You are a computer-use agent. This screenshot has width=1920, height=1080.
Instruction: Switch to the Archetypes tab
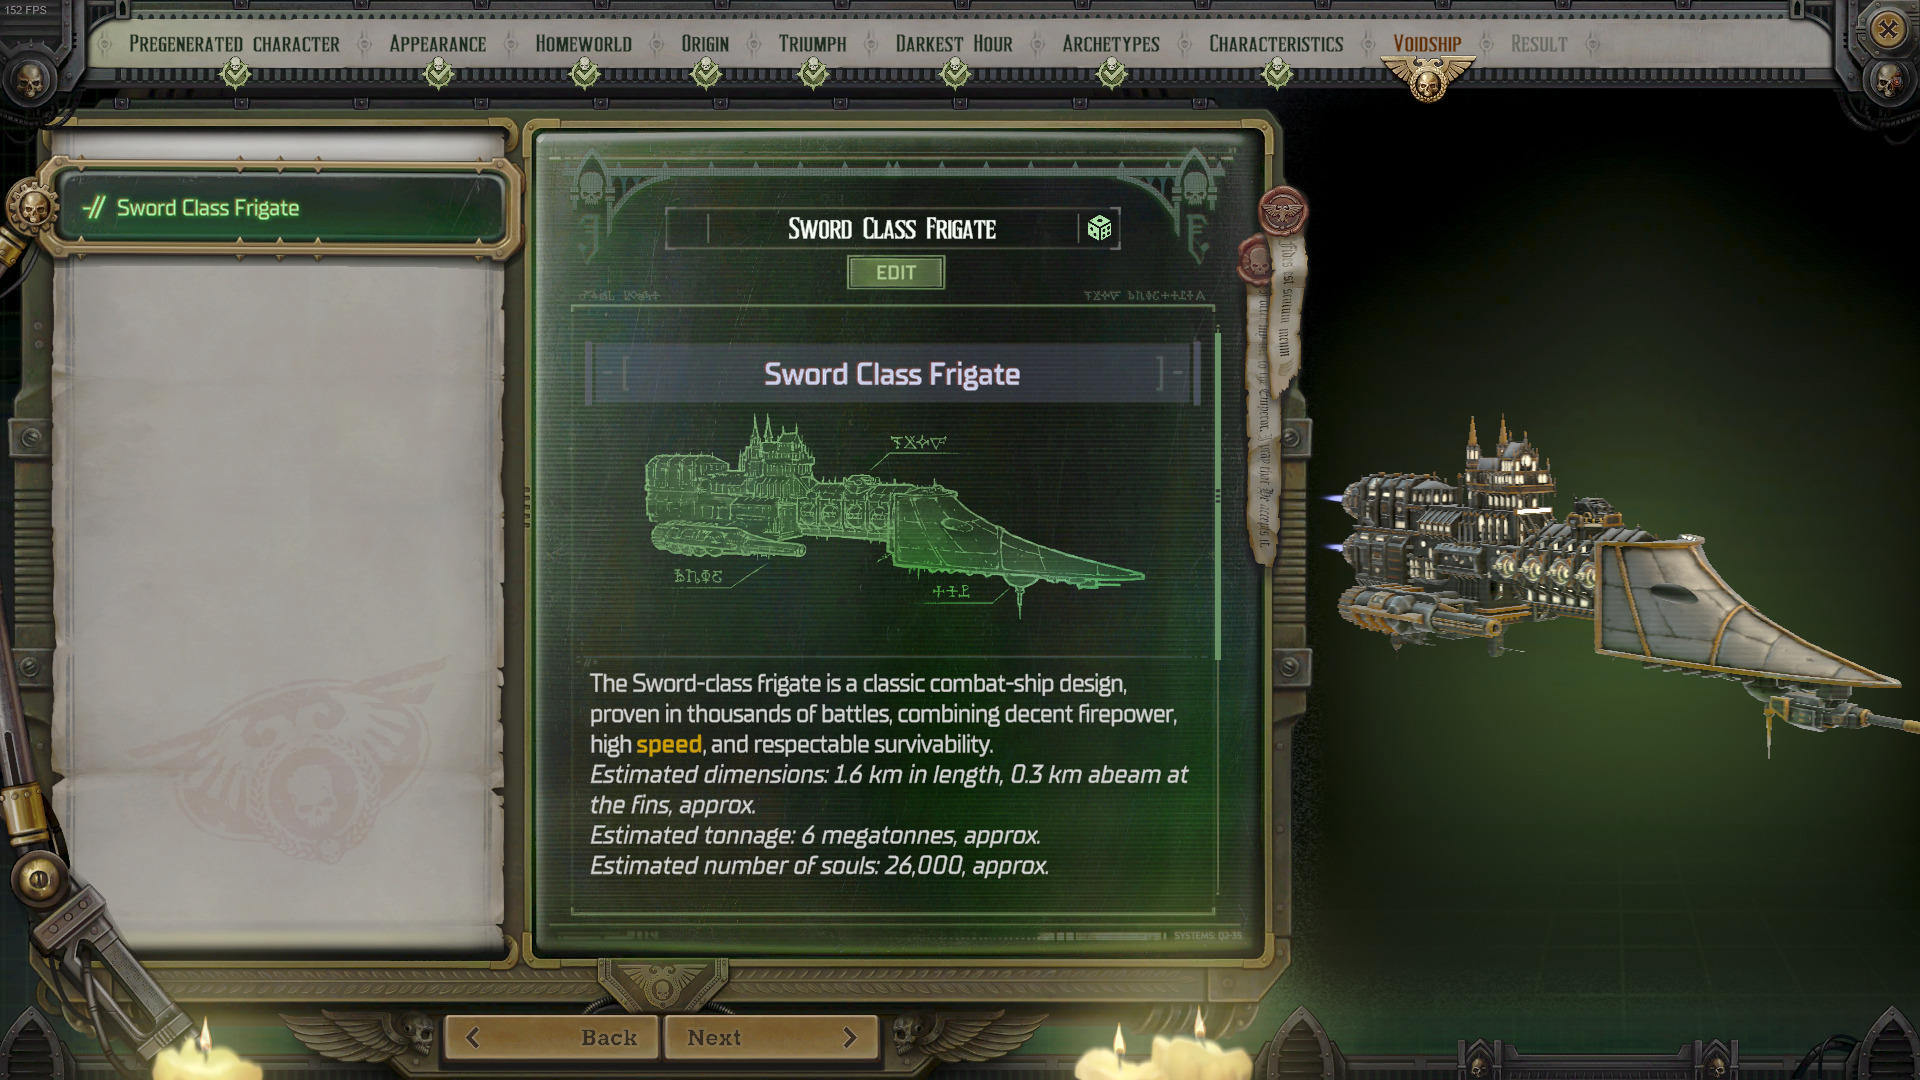coord(1110,44)
